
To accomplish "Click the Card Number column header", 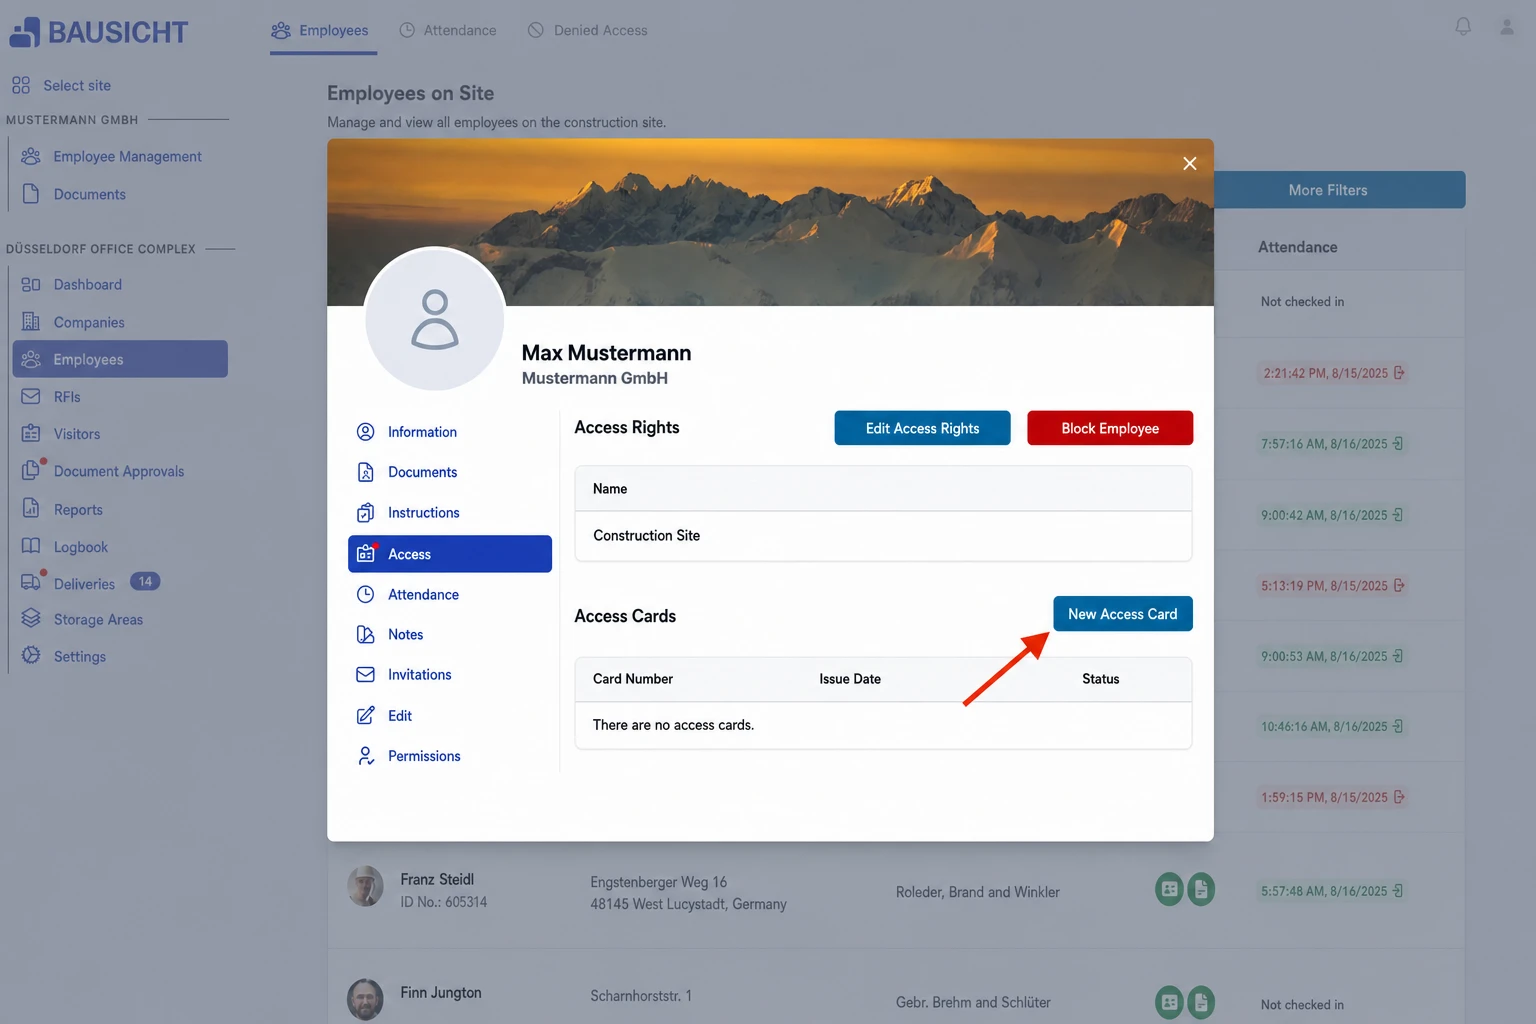I will [633, 679].
